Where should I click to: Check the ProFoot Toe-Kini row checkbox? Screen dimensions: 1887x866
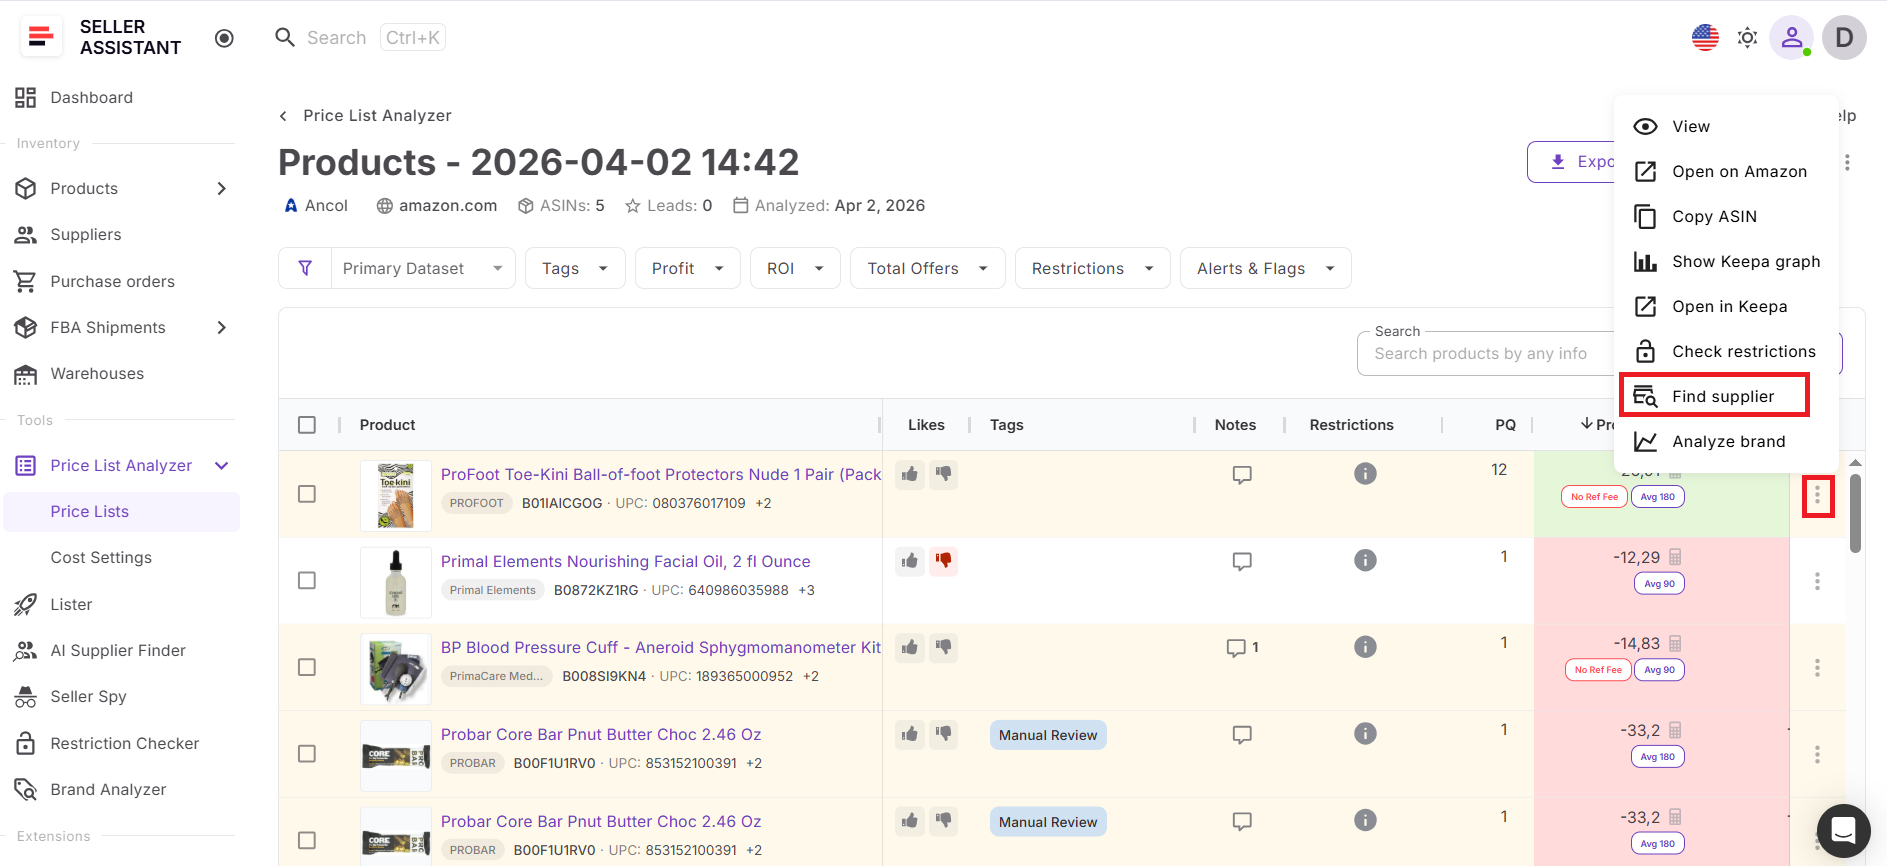coord(307,494)
